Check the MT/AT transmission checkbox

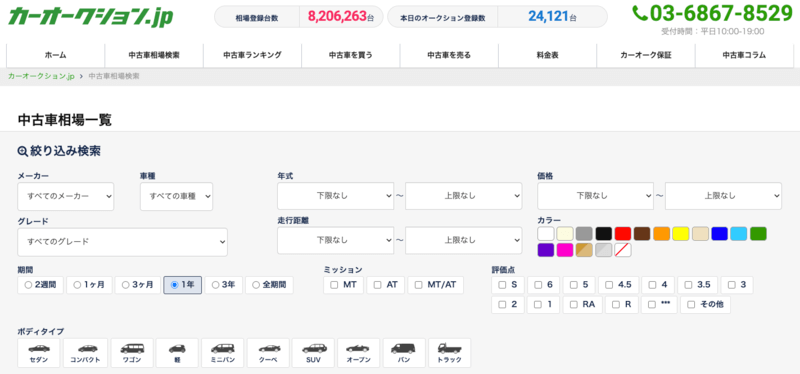pyautogui.click(x=419, y=285)
